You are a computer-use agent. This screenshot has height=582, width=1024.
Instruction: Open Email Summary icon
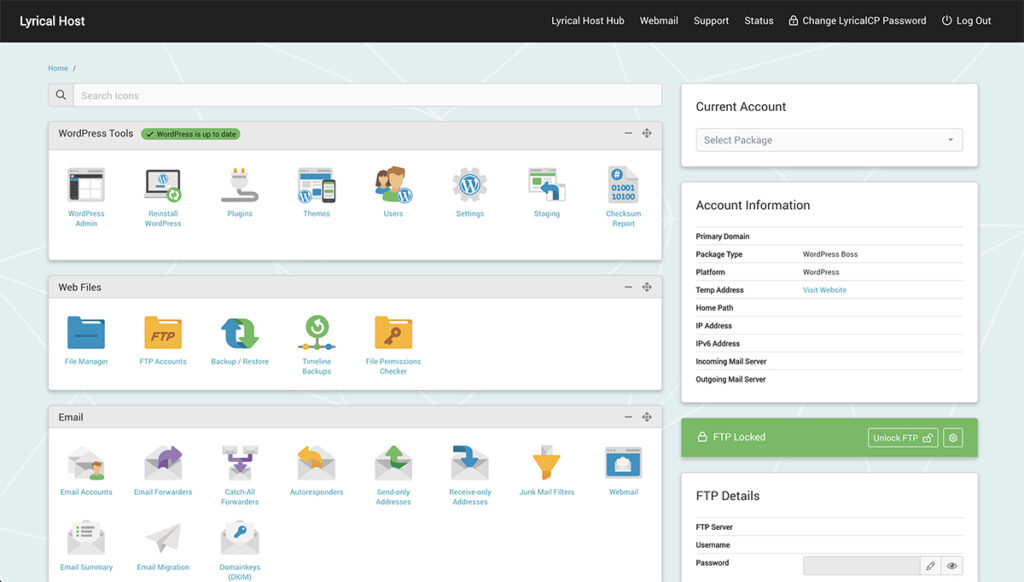(x=86, y=538)
